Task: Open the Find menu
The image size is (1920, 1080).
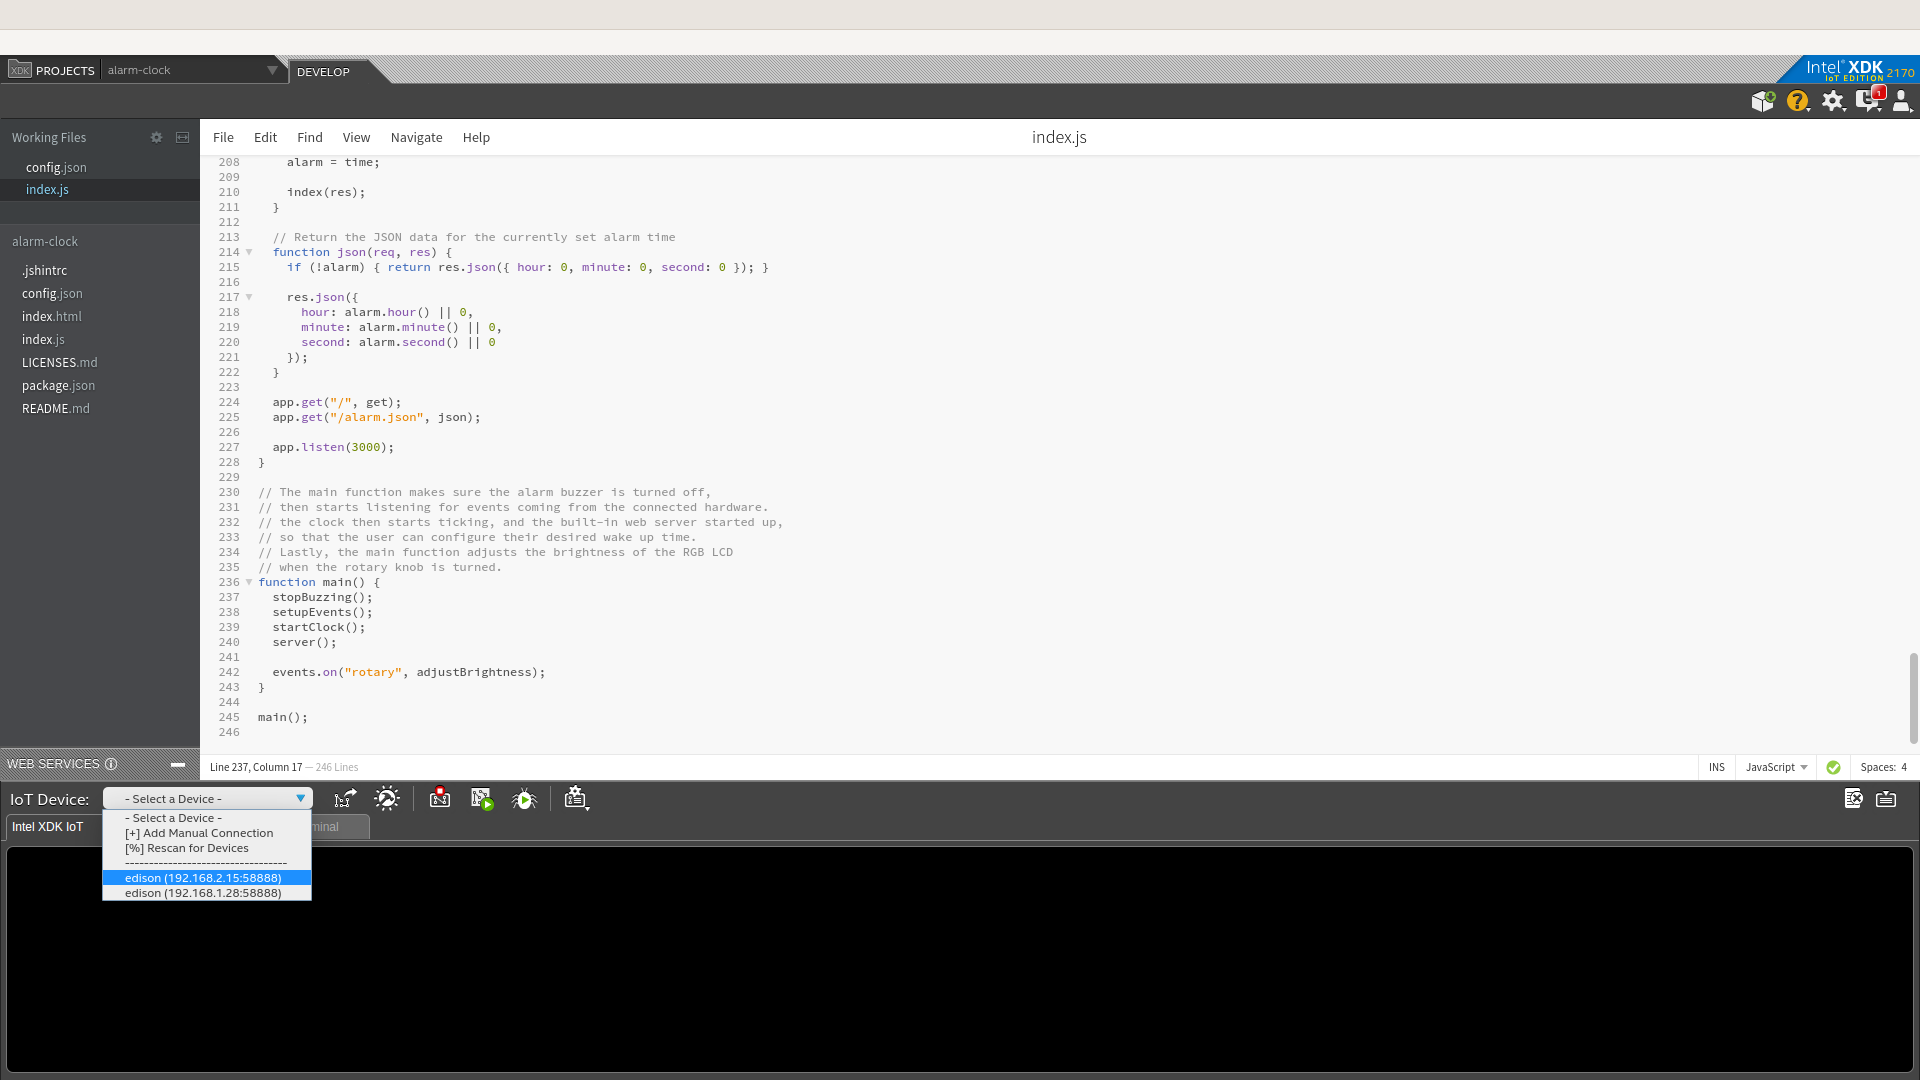Action: click(x=310, y=137)
